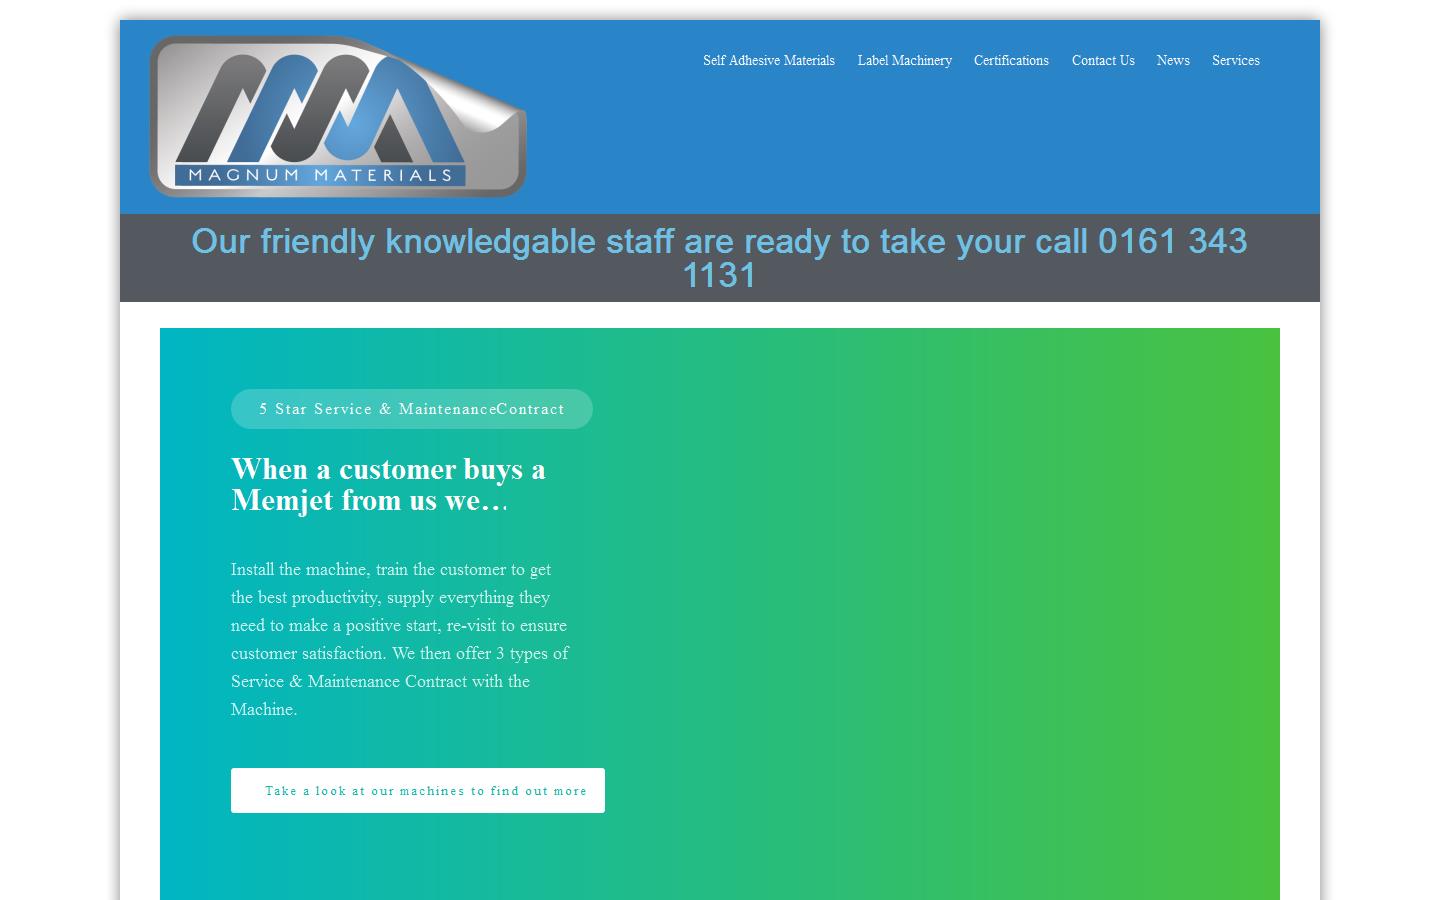View the News page
The width and height of the screenshot is (1440, 900).
click(x=1172, y=61)
